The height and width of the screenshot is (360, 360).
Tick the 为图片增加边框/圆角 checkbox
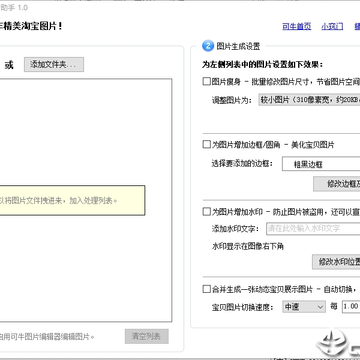click(x=206, y=144)
